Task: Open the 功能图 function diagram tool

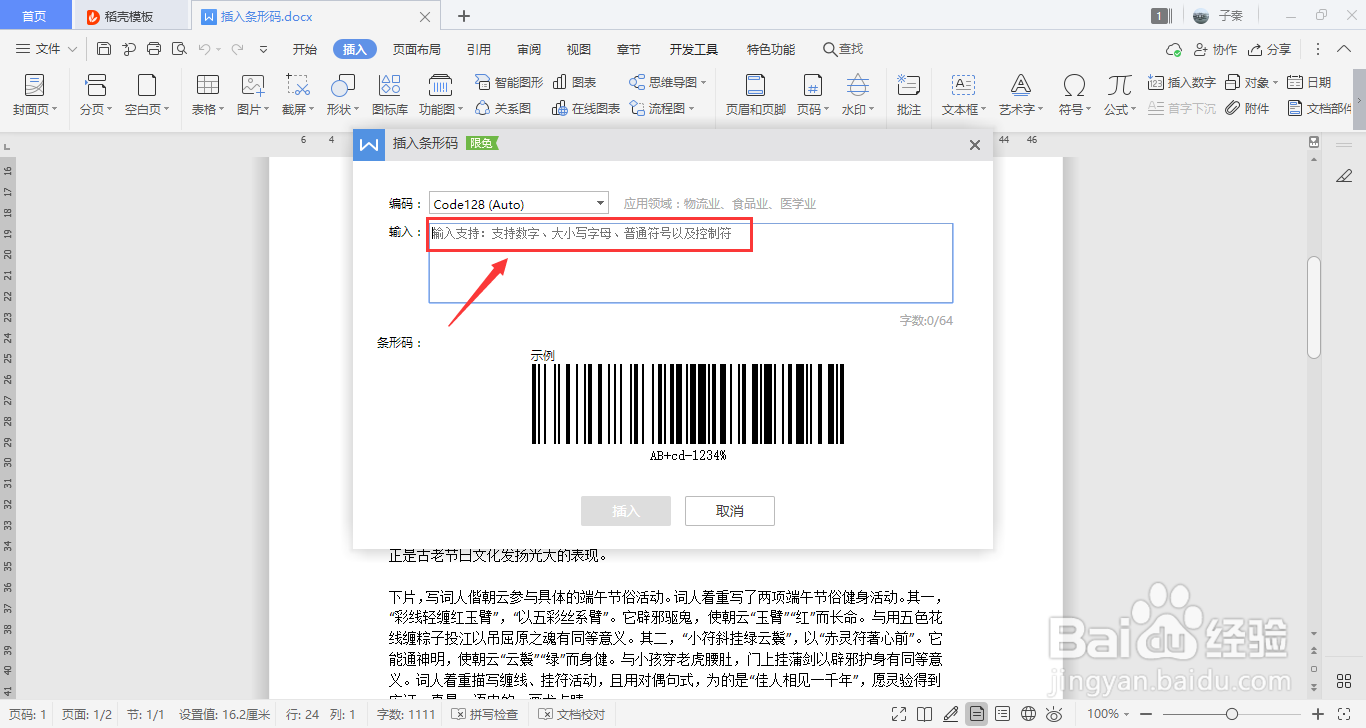Action: pyautogui.click(x=440, y=95)
